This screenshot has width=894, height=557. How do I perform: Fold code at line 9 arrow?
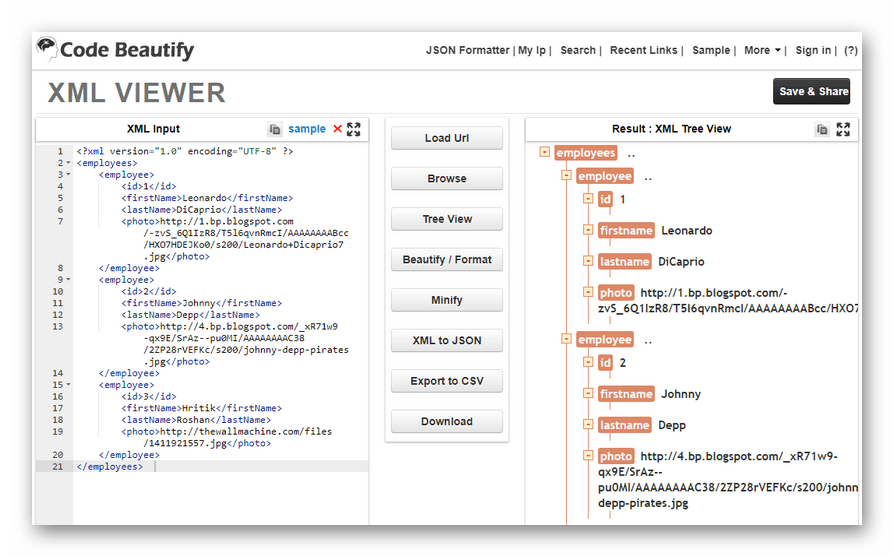click(x=68, y=279)
